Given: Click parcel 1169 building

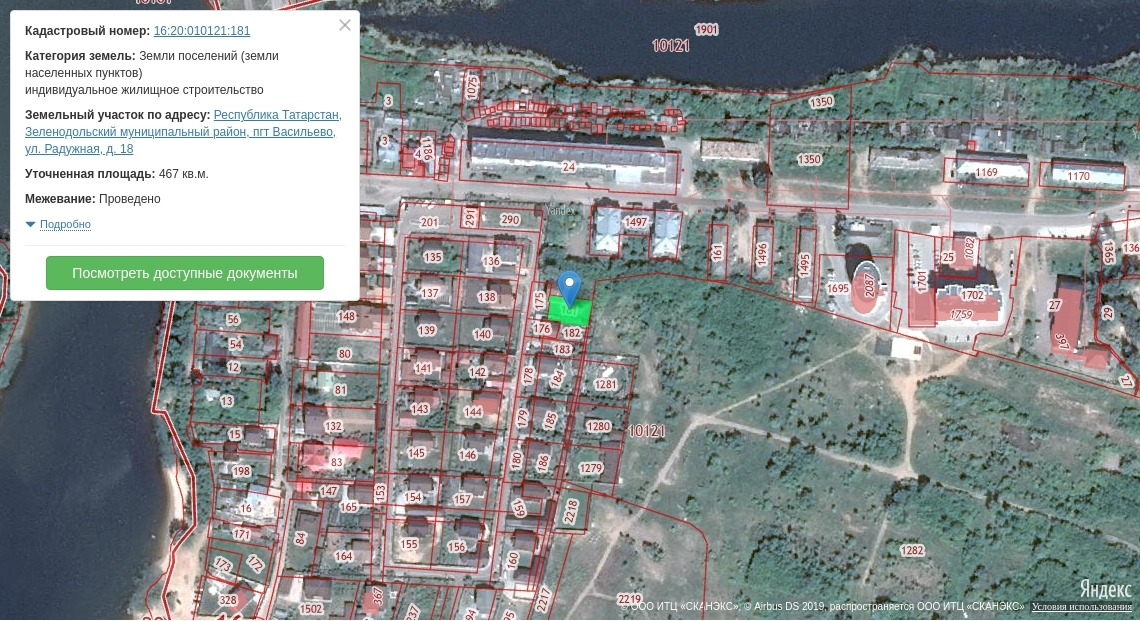Looking at the screenshot, I should tap(987, 172).
